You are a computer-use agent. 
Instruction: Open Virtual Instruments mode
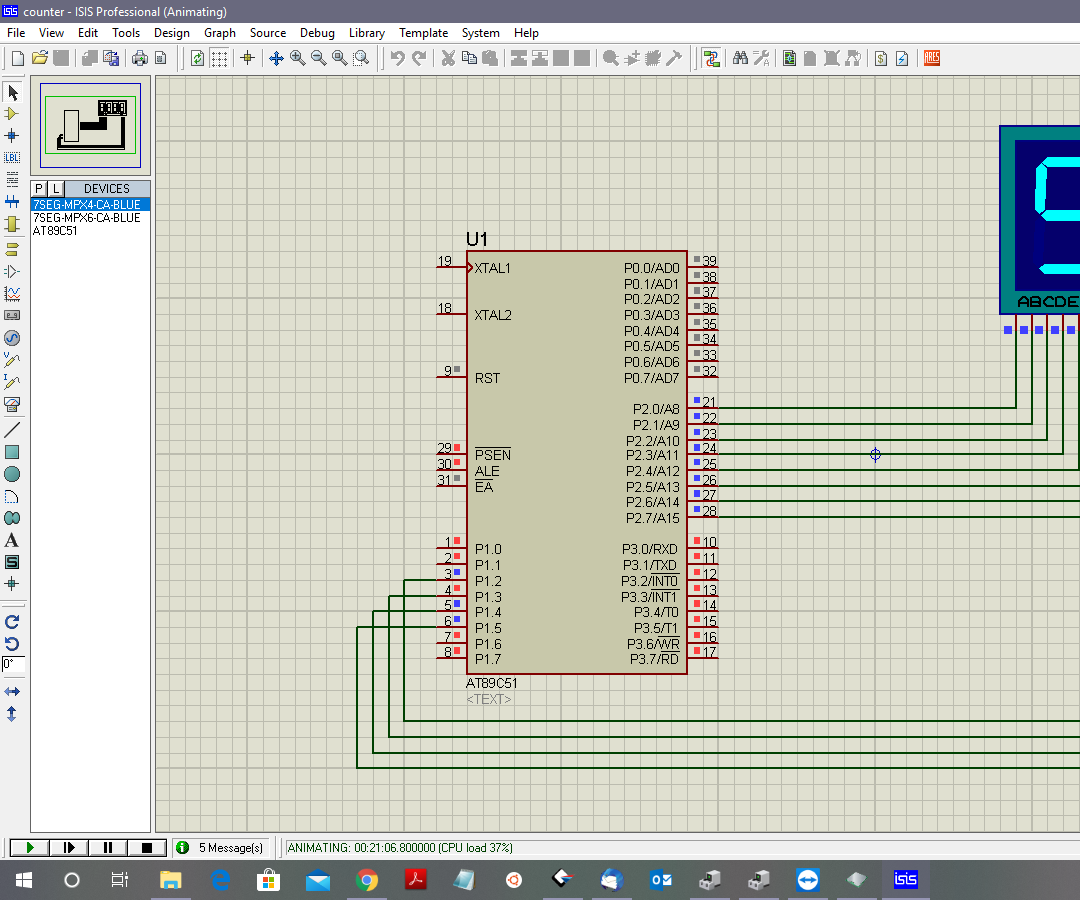click(12, 404)
